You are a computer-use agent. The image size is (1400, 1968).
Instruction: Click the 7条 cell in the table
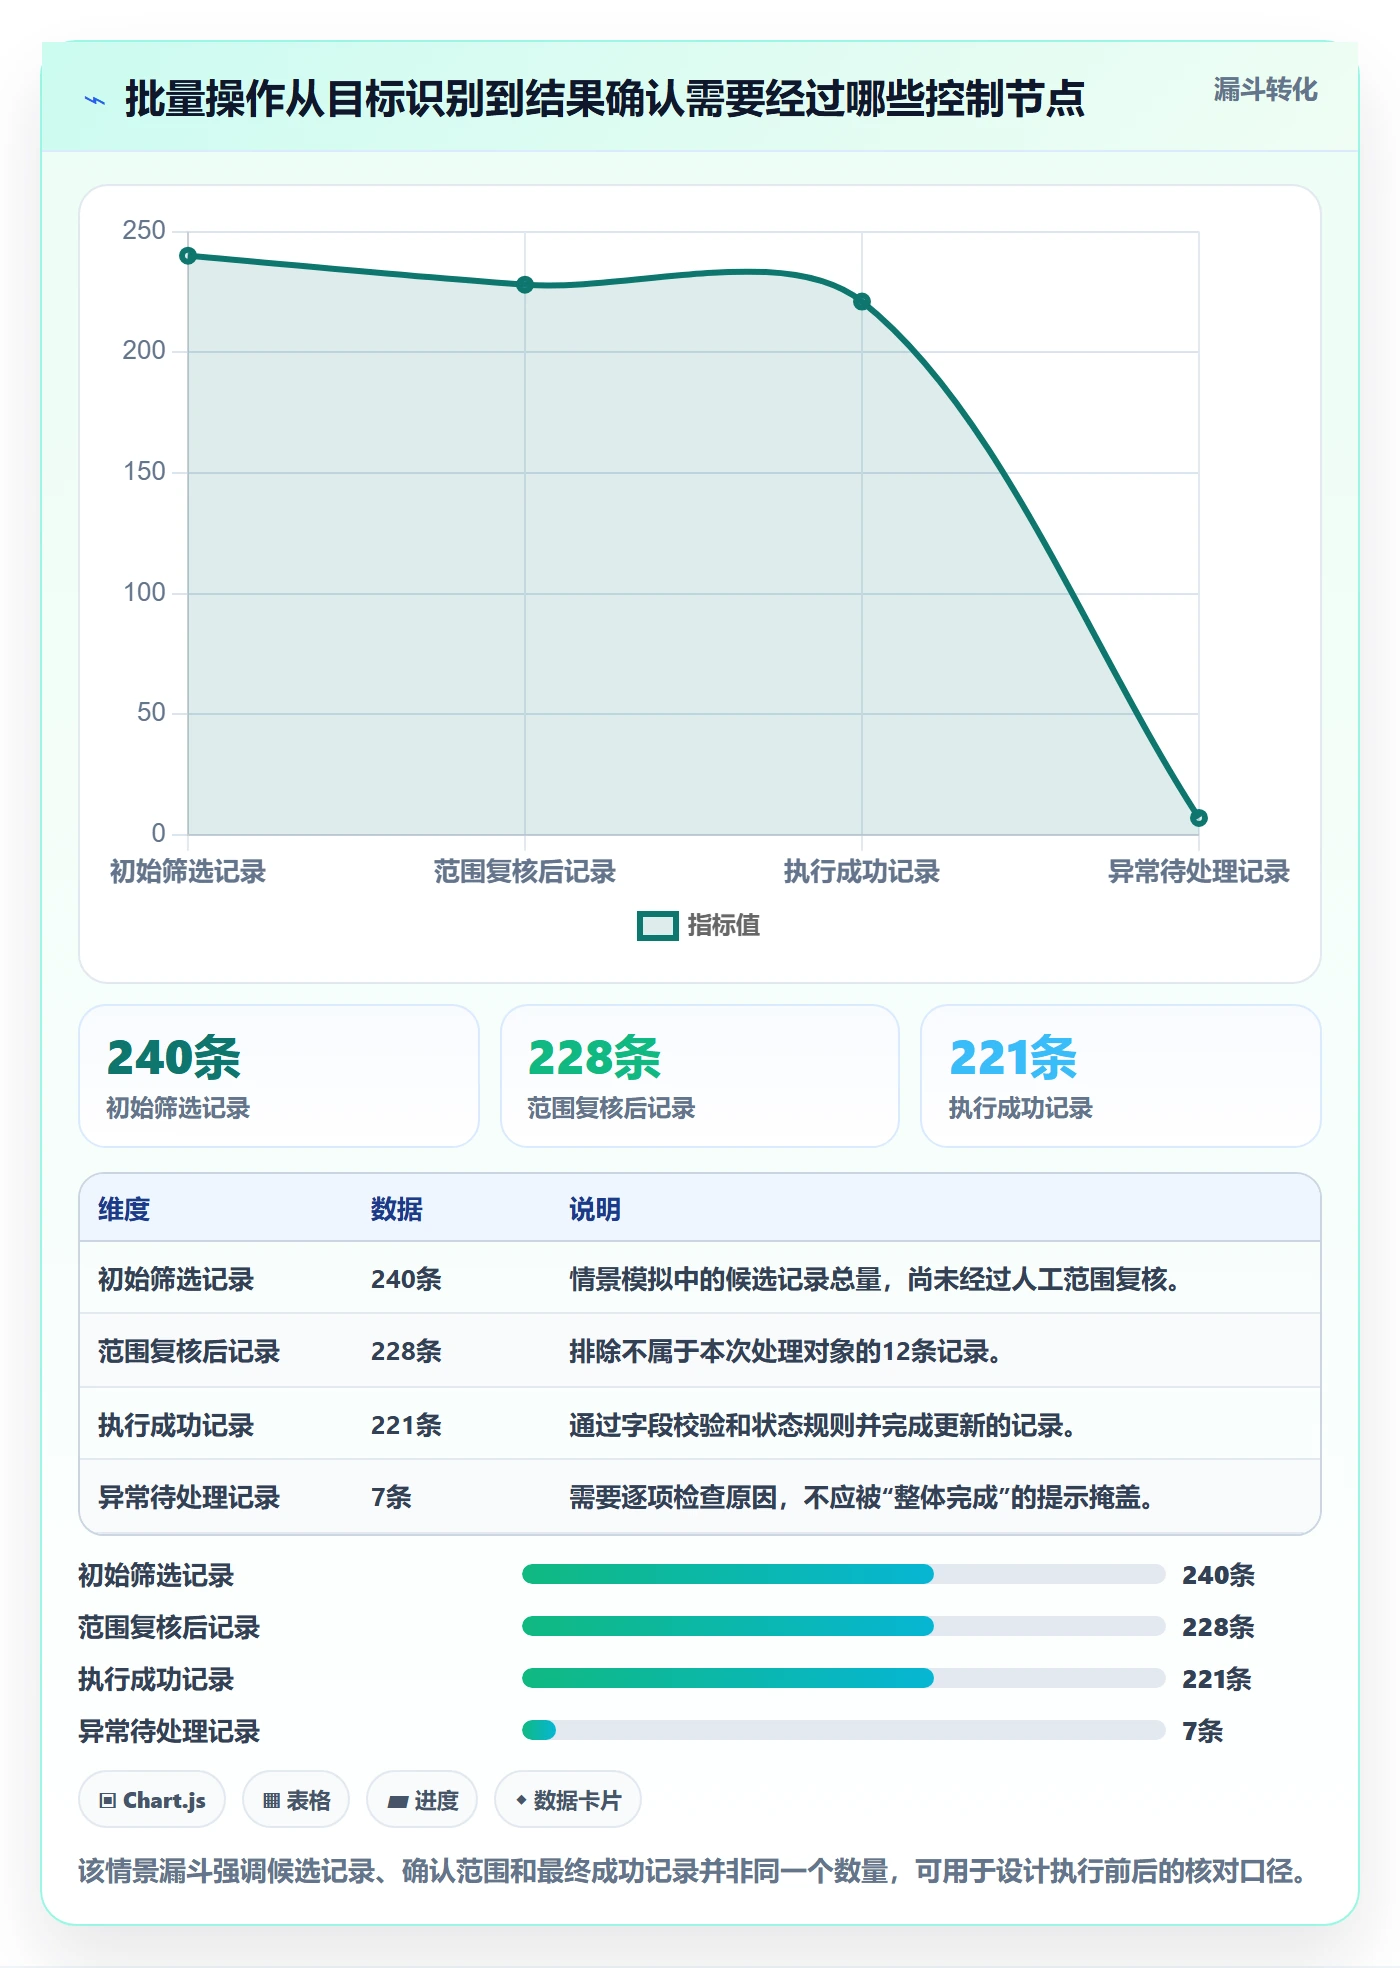pyautogui.click(x=391, y=1497)
